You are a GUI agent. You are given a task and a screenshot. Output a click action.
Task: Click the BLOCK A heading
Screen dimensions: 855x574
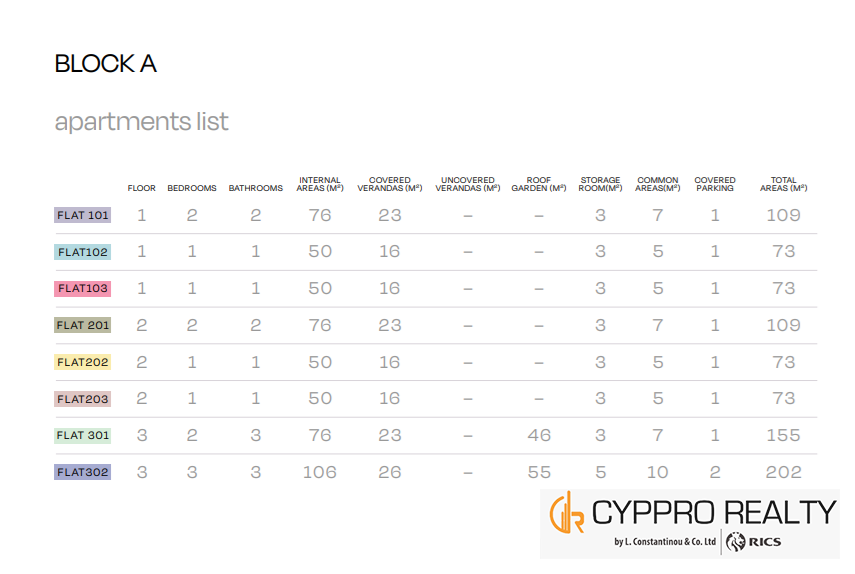pos(106,64)
